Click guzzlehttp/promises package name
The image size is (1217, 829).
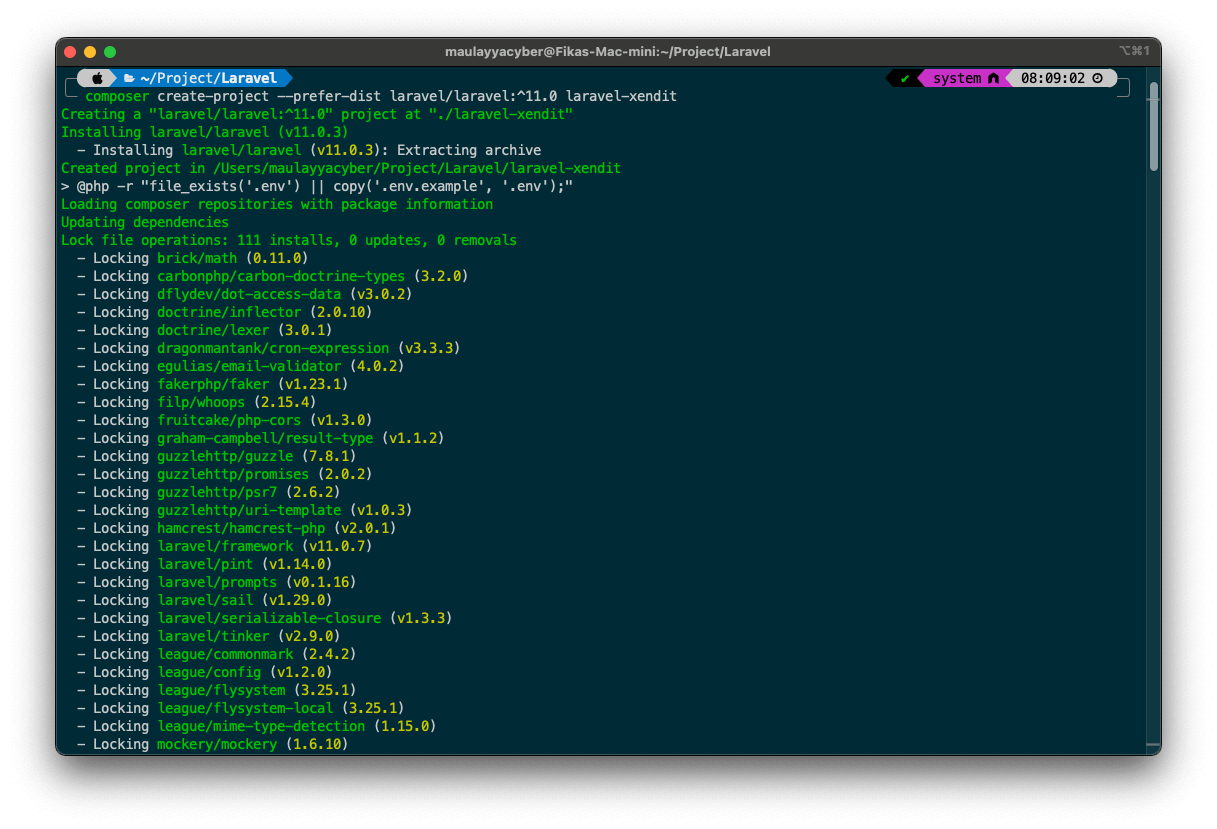[x=233, y=474]
